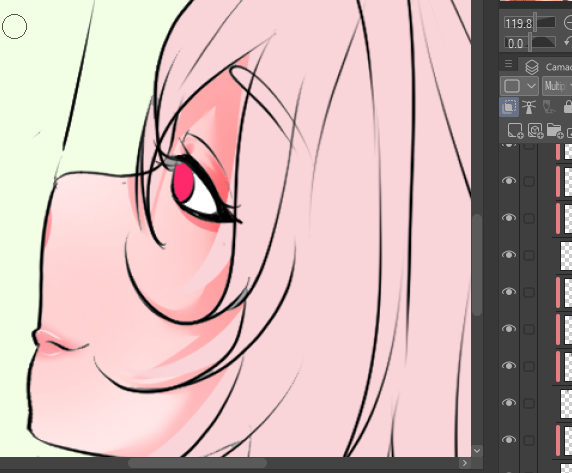Create a new vector layer
Image resolution: width=572 pixels, height=473 pixels.
(x=536, y=131)
